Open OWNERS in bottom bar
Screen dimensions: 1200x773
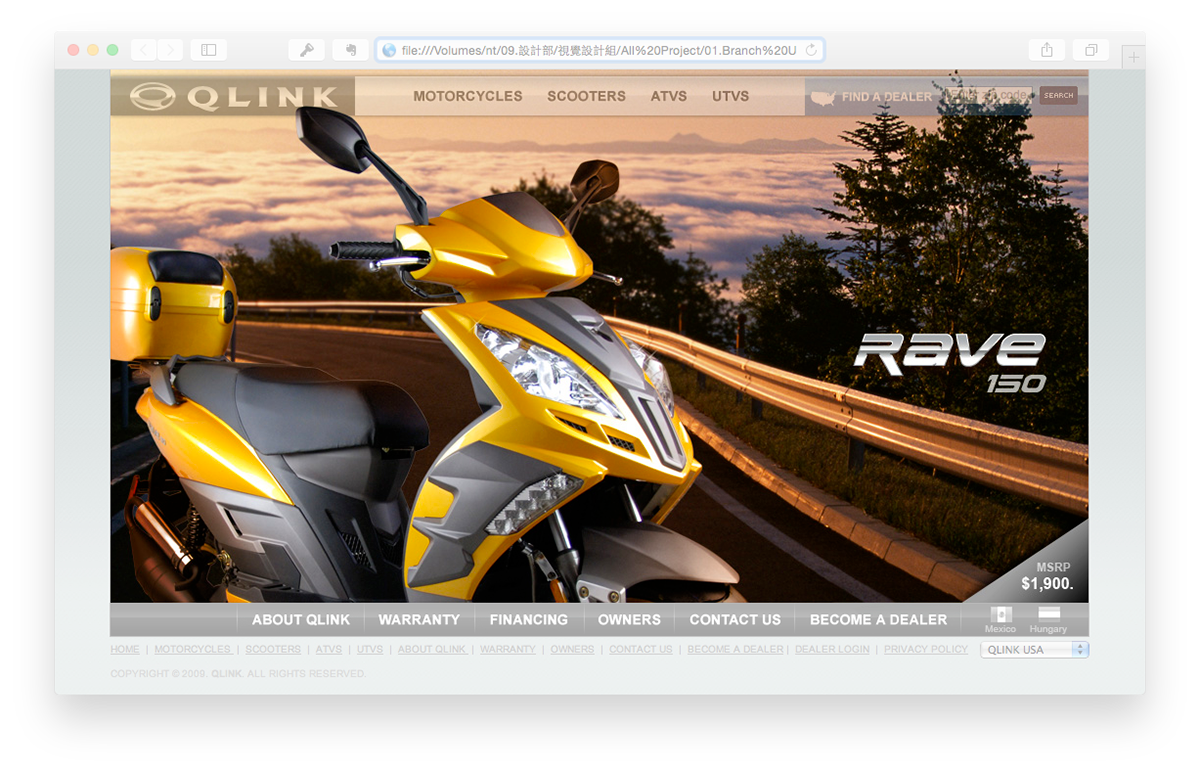629,620
